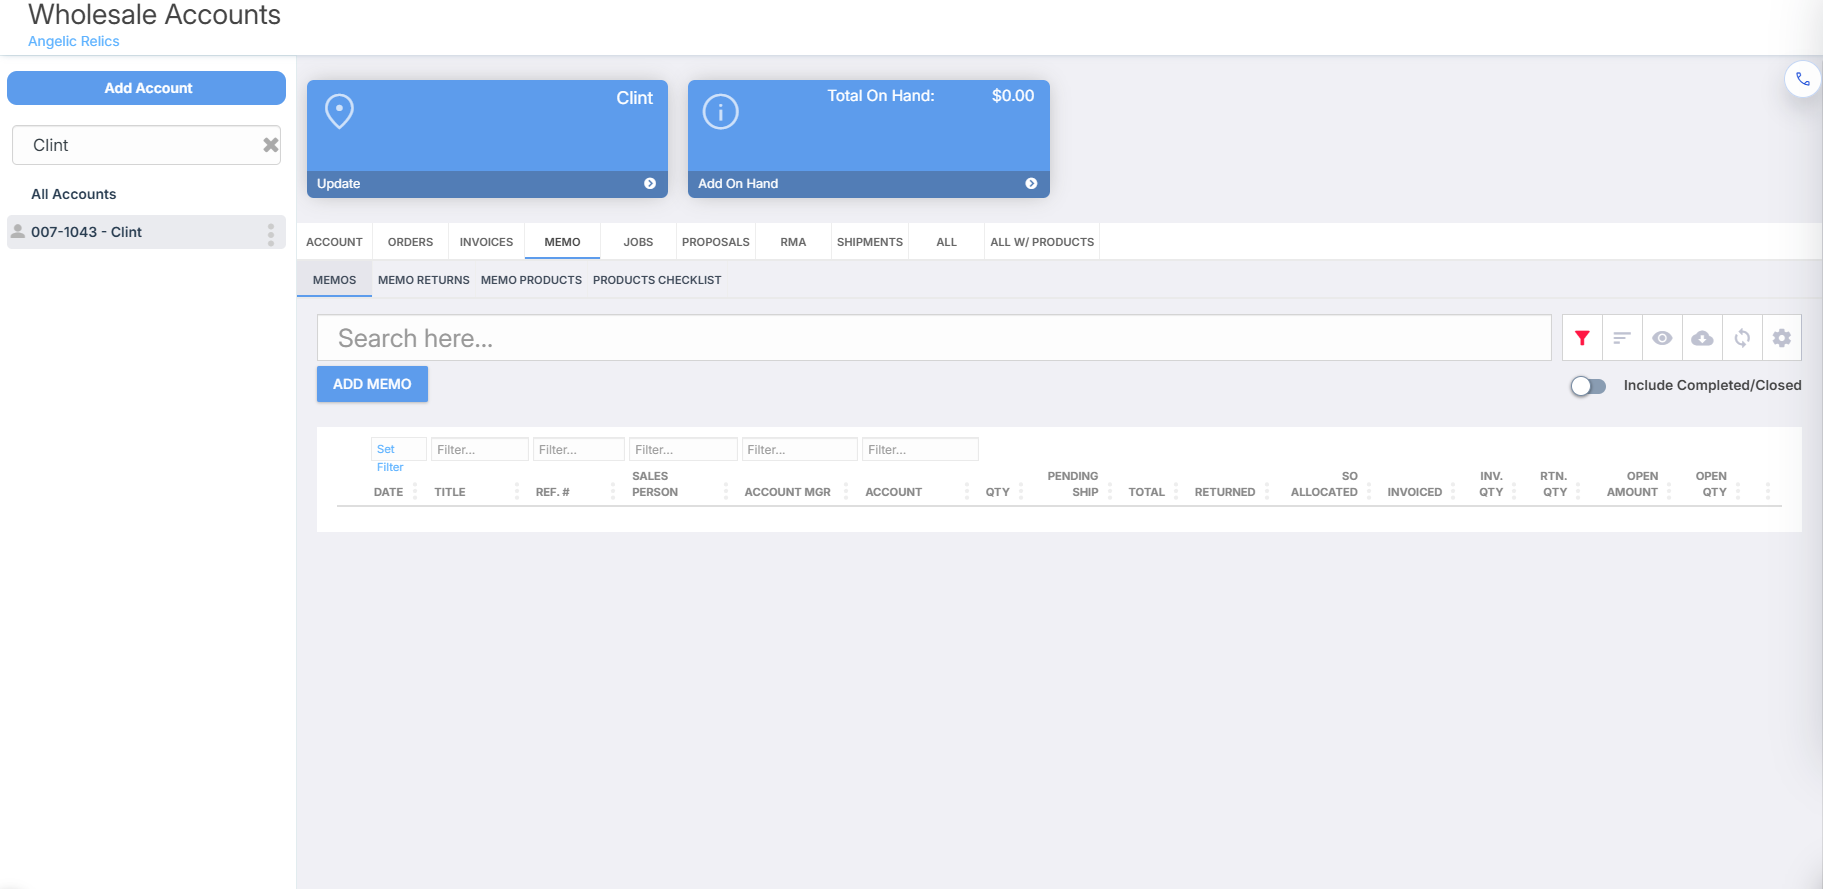Open three-dot menu for 007-1043 - Clint
This screenshot has height=889, width=1823.
(x=271, y=234)
